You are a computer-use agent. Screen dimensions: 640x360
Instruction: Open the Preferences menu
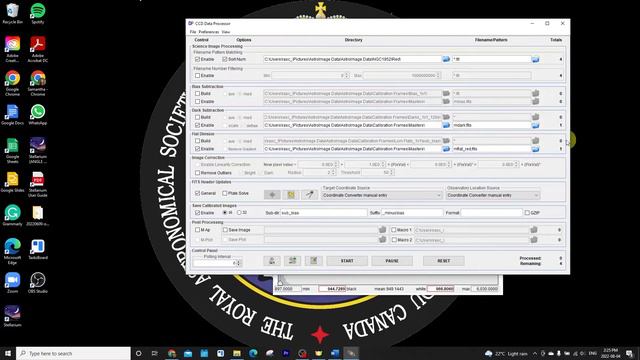coord(209,32)
